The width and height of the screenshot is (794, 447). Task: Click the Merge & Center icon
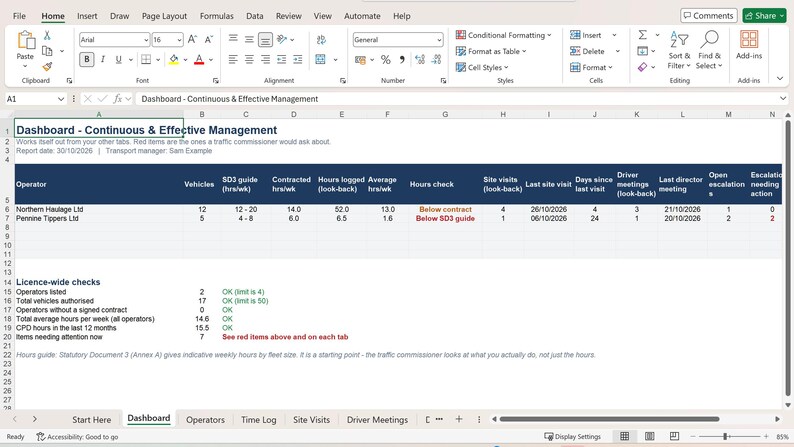[x=321, y=60]
